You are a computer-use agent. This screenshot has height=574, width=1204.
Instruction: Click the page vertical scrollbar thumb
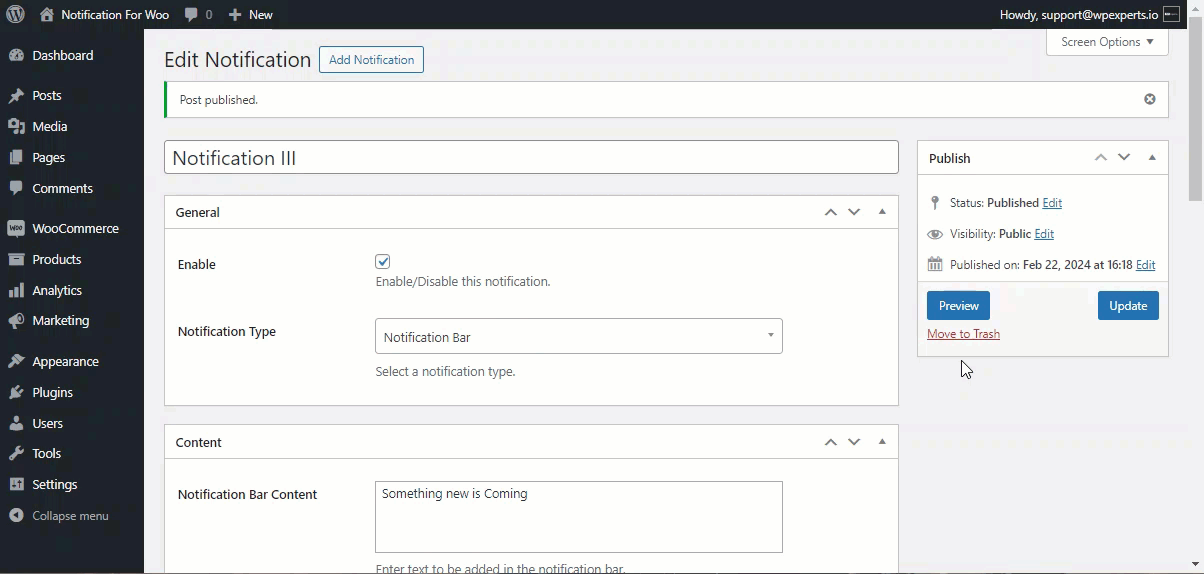1195,107
